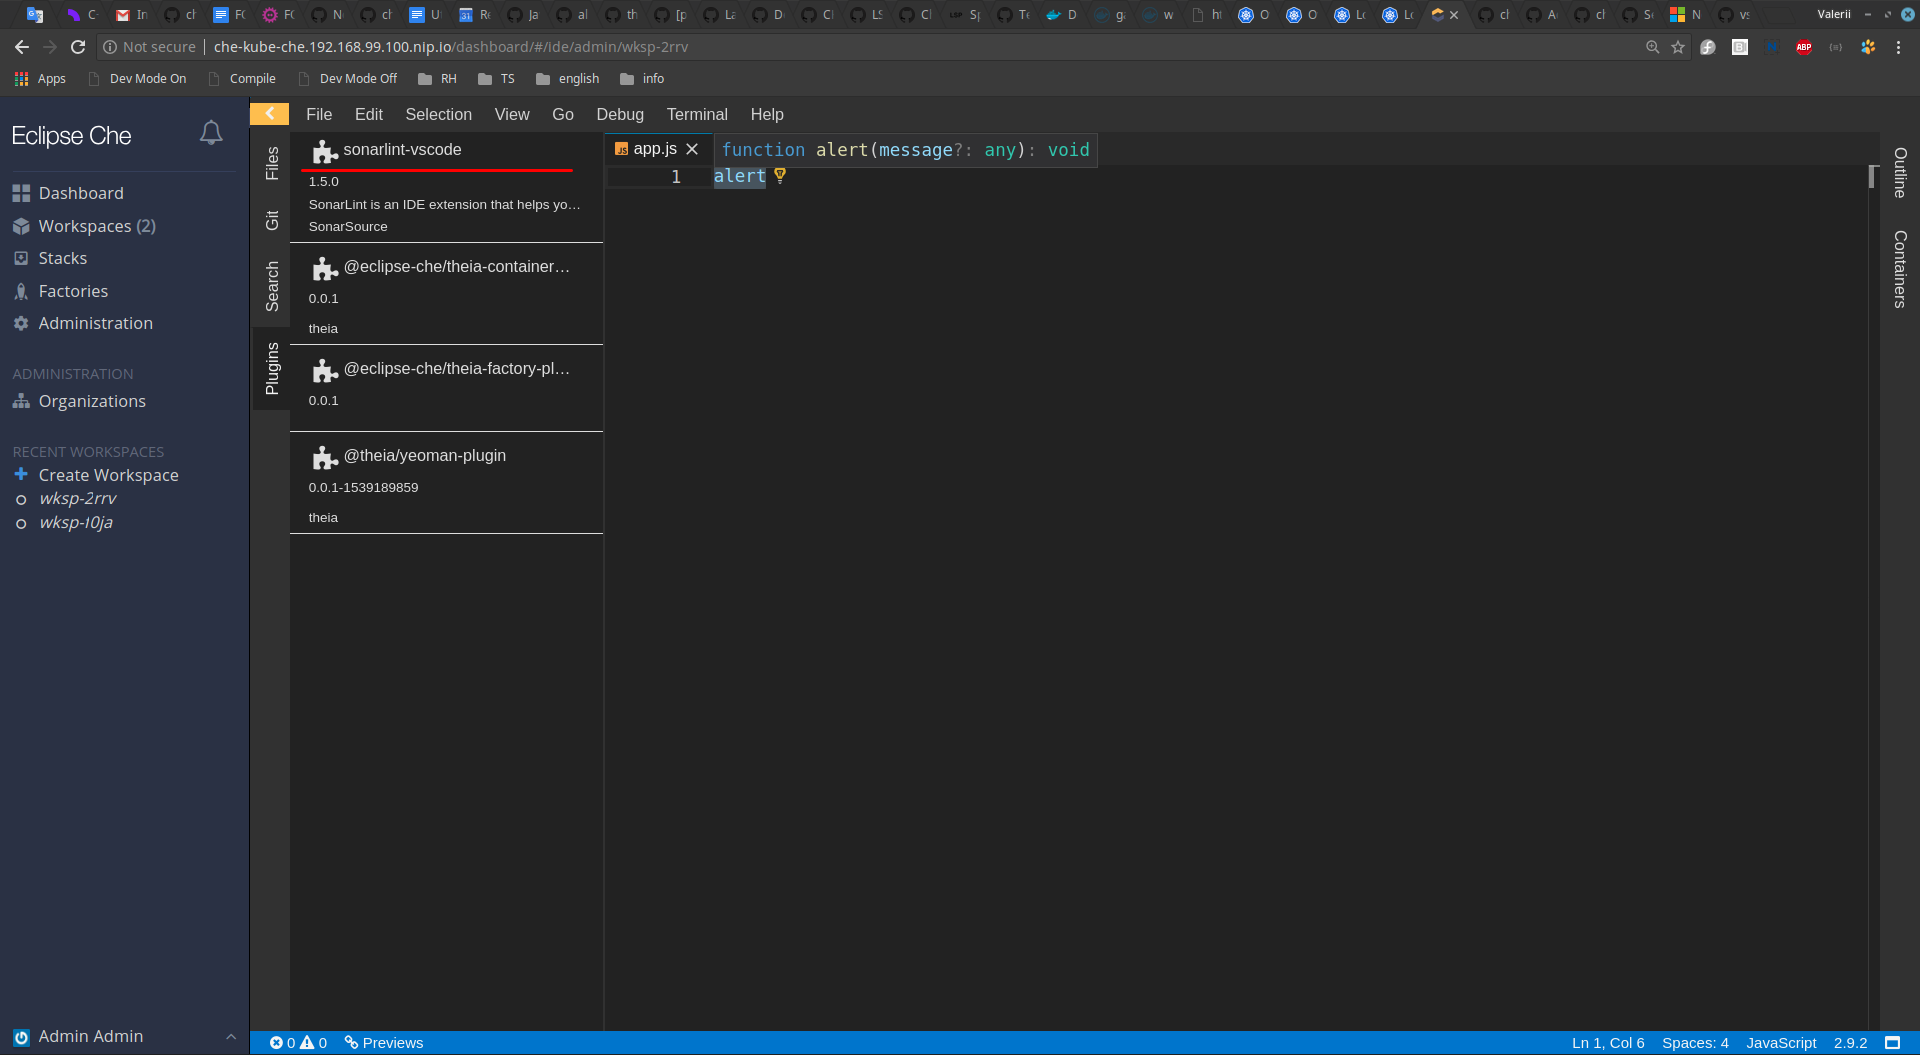Toggle the Search panel open
Screen dimensions: 1920x1055
(271, 287)
